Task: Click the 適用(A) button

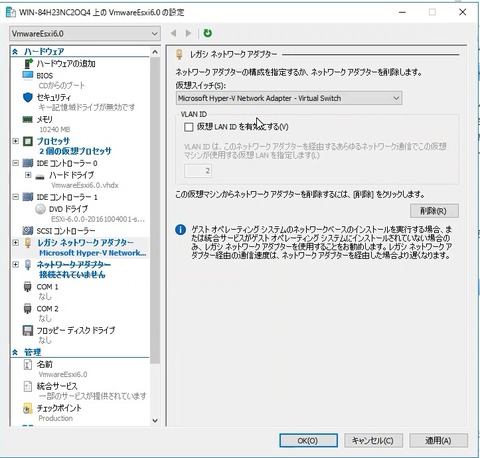Action: pos(438,441)
